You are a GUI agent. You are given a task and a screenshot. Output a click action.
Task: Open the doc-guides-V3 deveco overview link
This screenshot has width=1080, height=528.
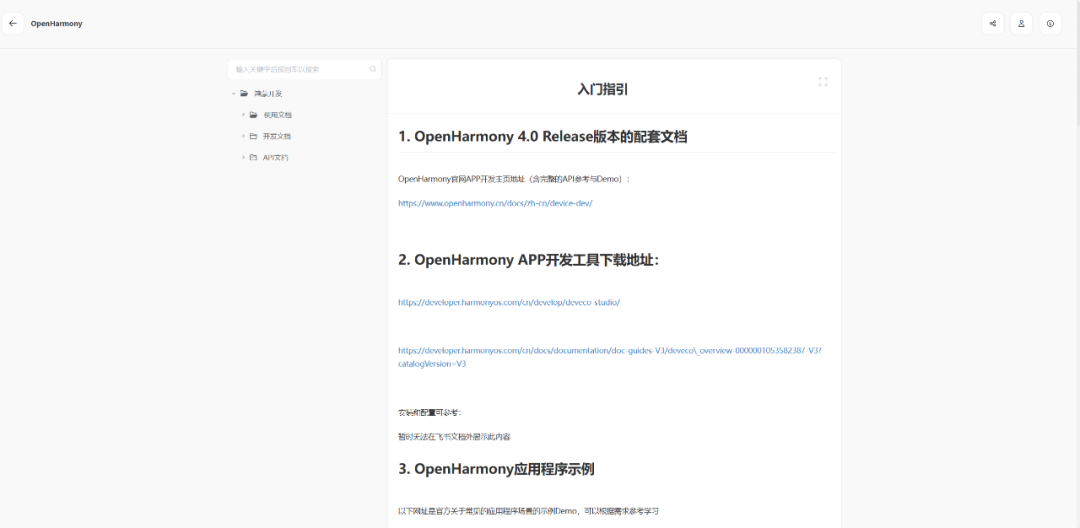pyautogui.click(x=610, y=357)
